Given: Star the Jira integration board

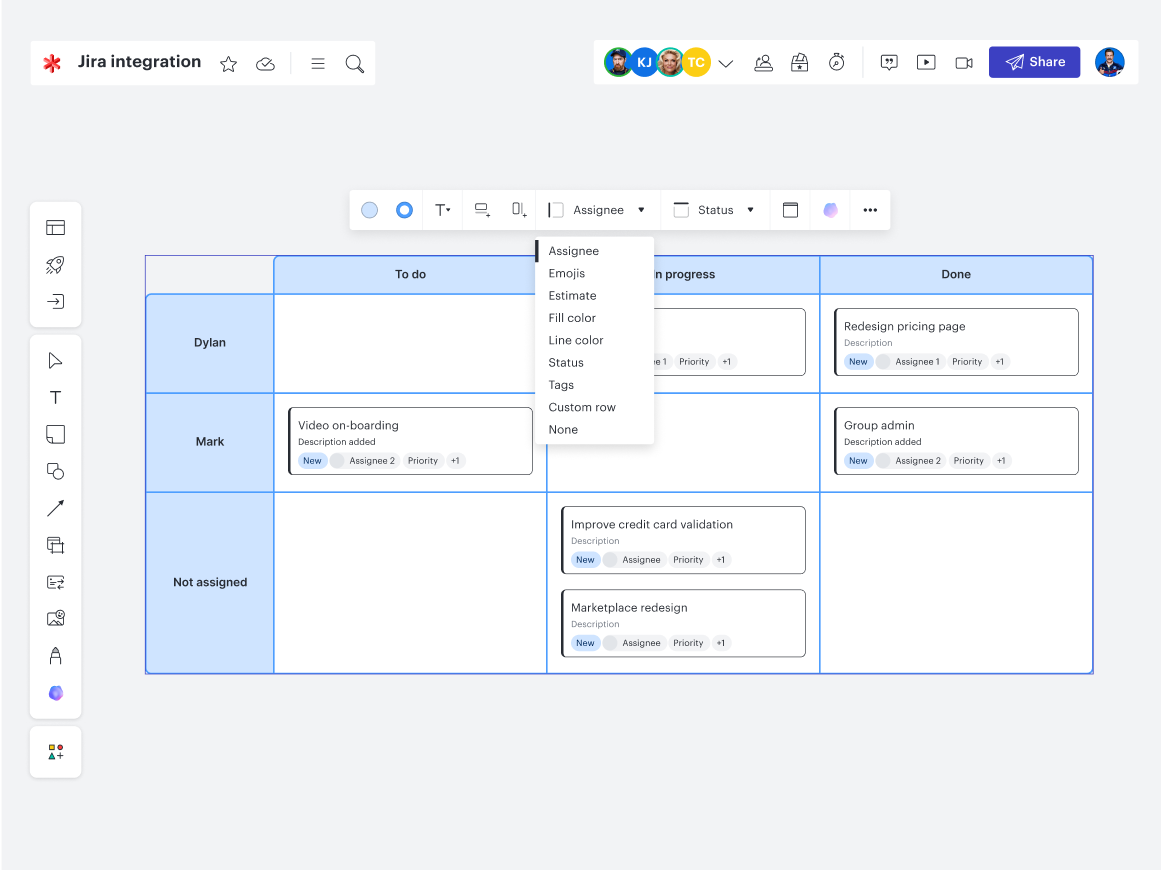Looking at the screenshot, I should tap(228, 64).
